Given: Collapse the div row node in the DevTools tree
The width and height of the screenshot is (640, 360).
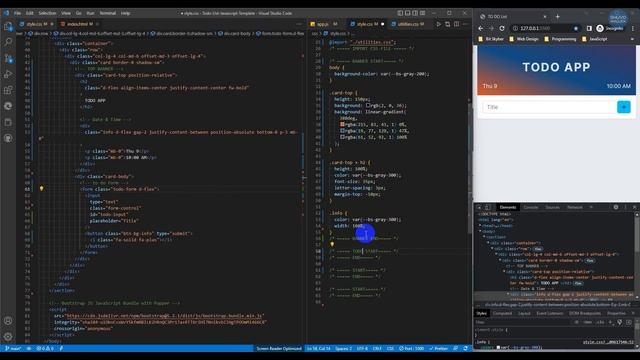Looking at the screenshot, I should pyautogui.click(x=492, y=249).
